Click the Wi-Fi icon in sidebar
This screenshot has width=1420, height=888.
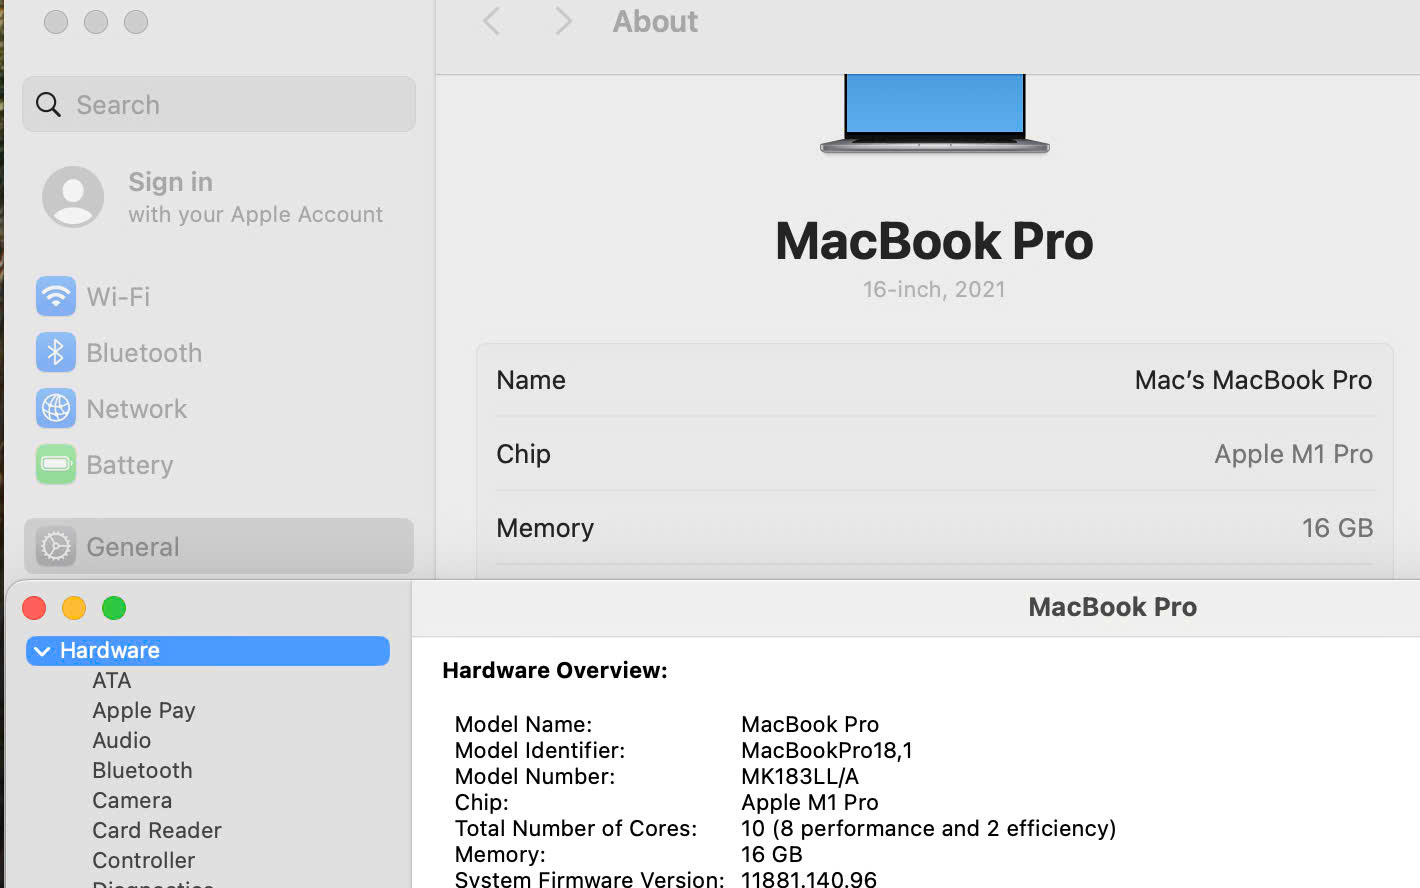[x=56, y=296]
